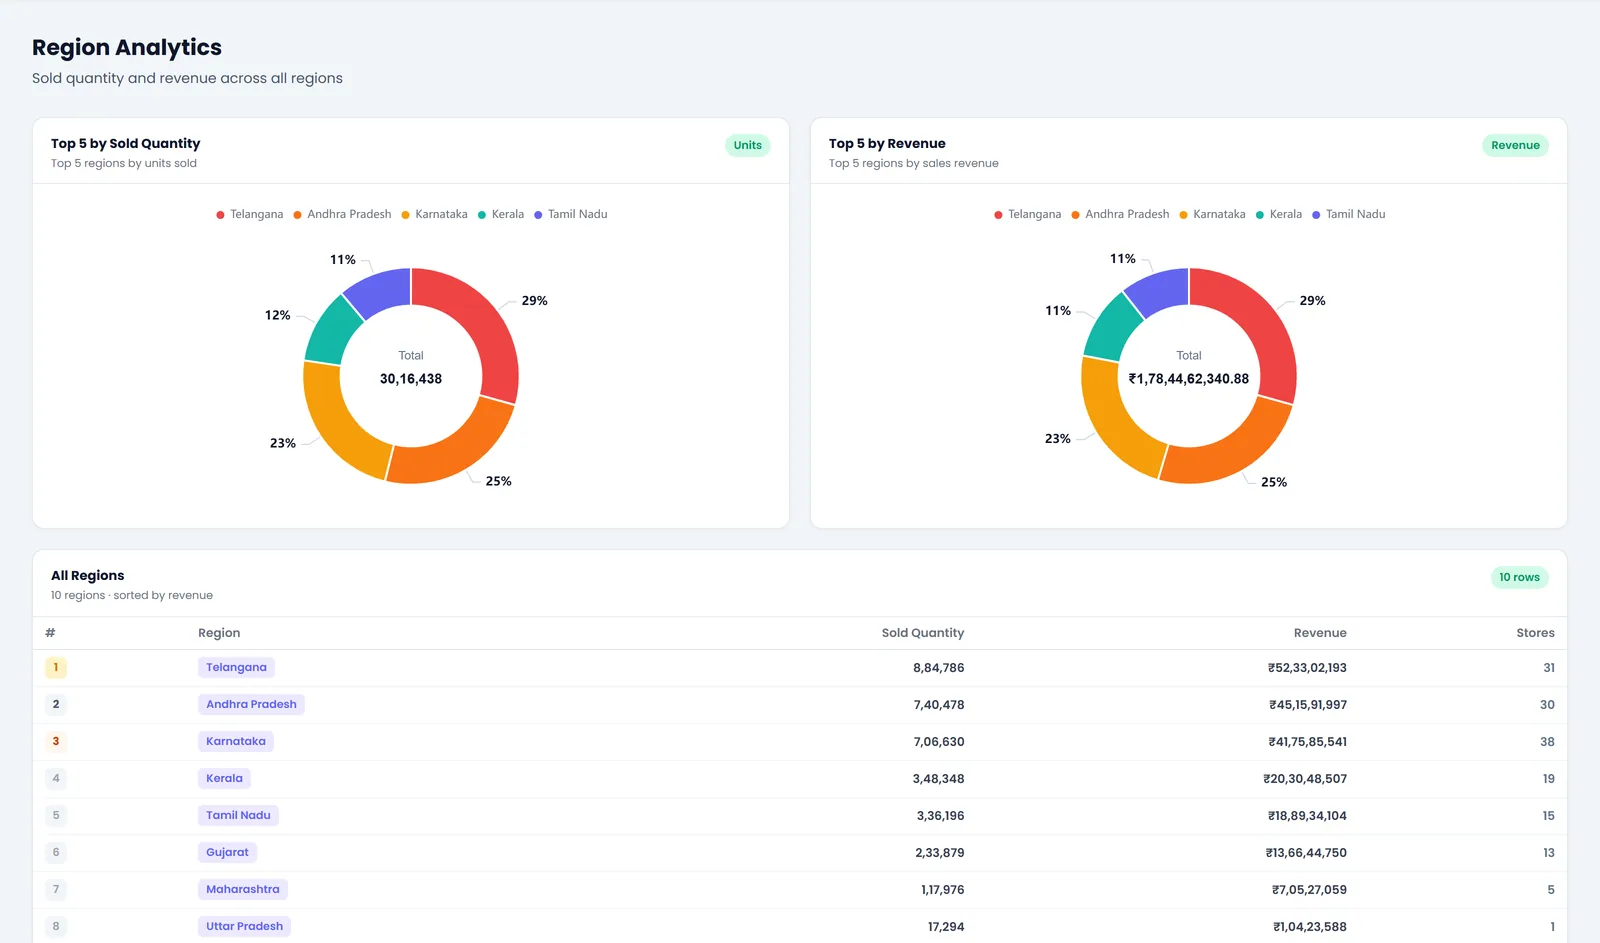Click sold quantity value 7,40,478
The width and height of the screenshot is (1600, 943).
pyautogui.click(x=939, y=705)
